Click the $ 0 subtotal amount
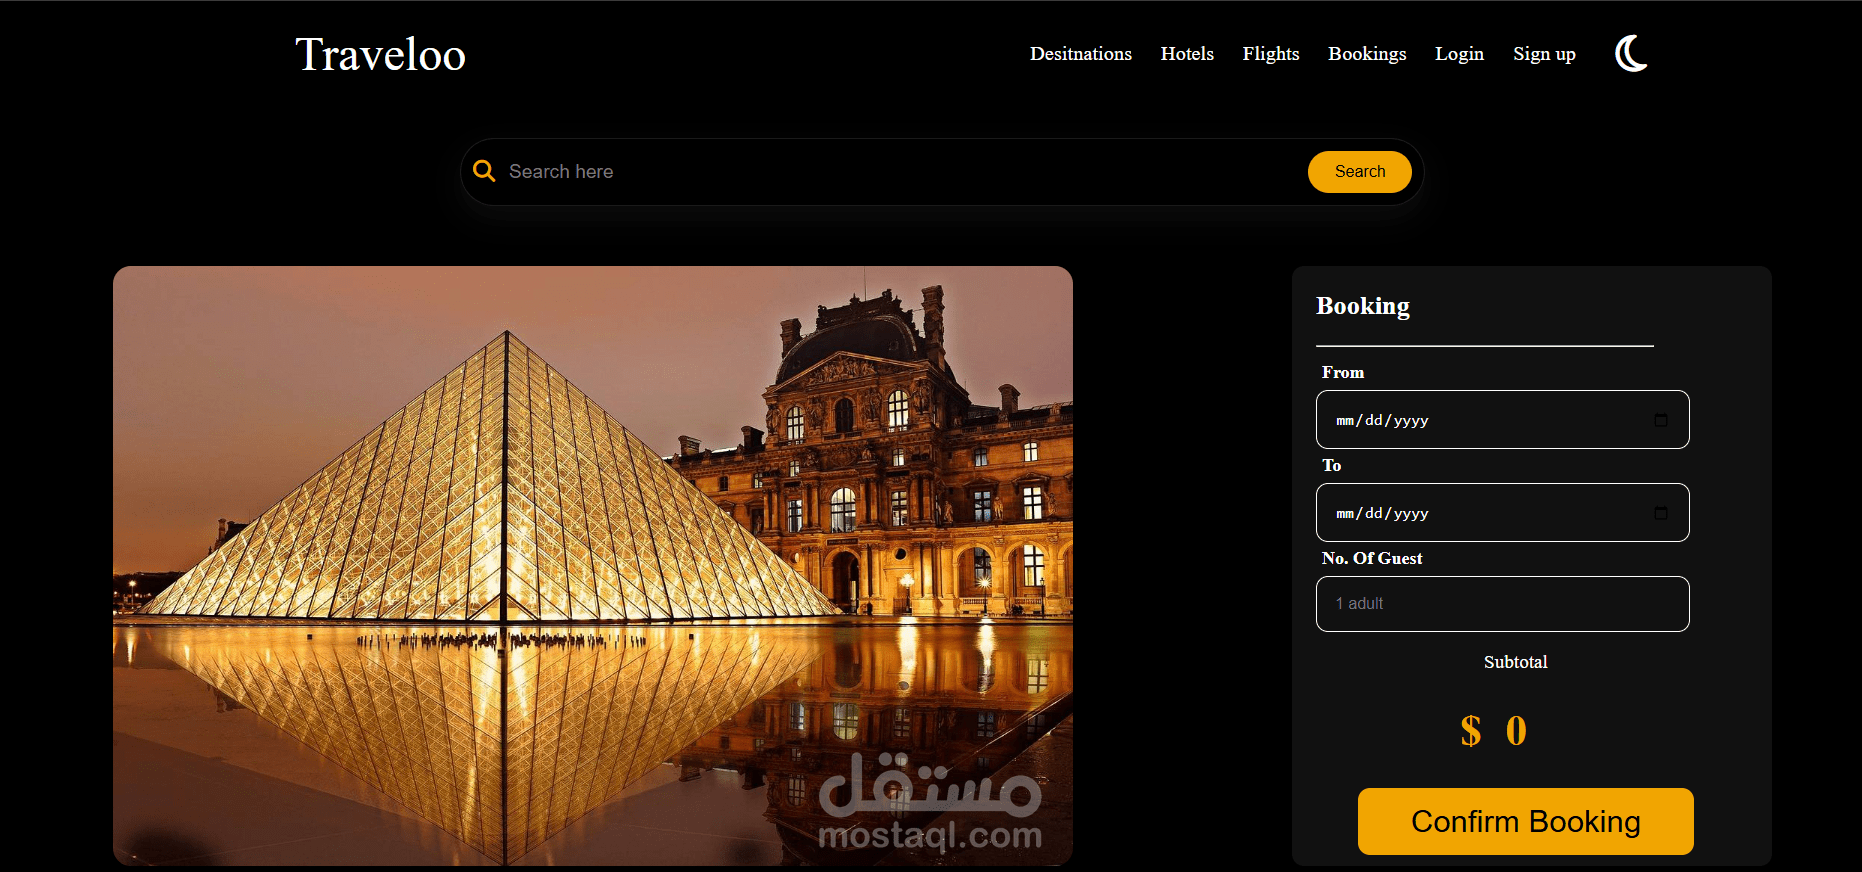Viewport: 1862px width, 872px height. [1493, 731]
